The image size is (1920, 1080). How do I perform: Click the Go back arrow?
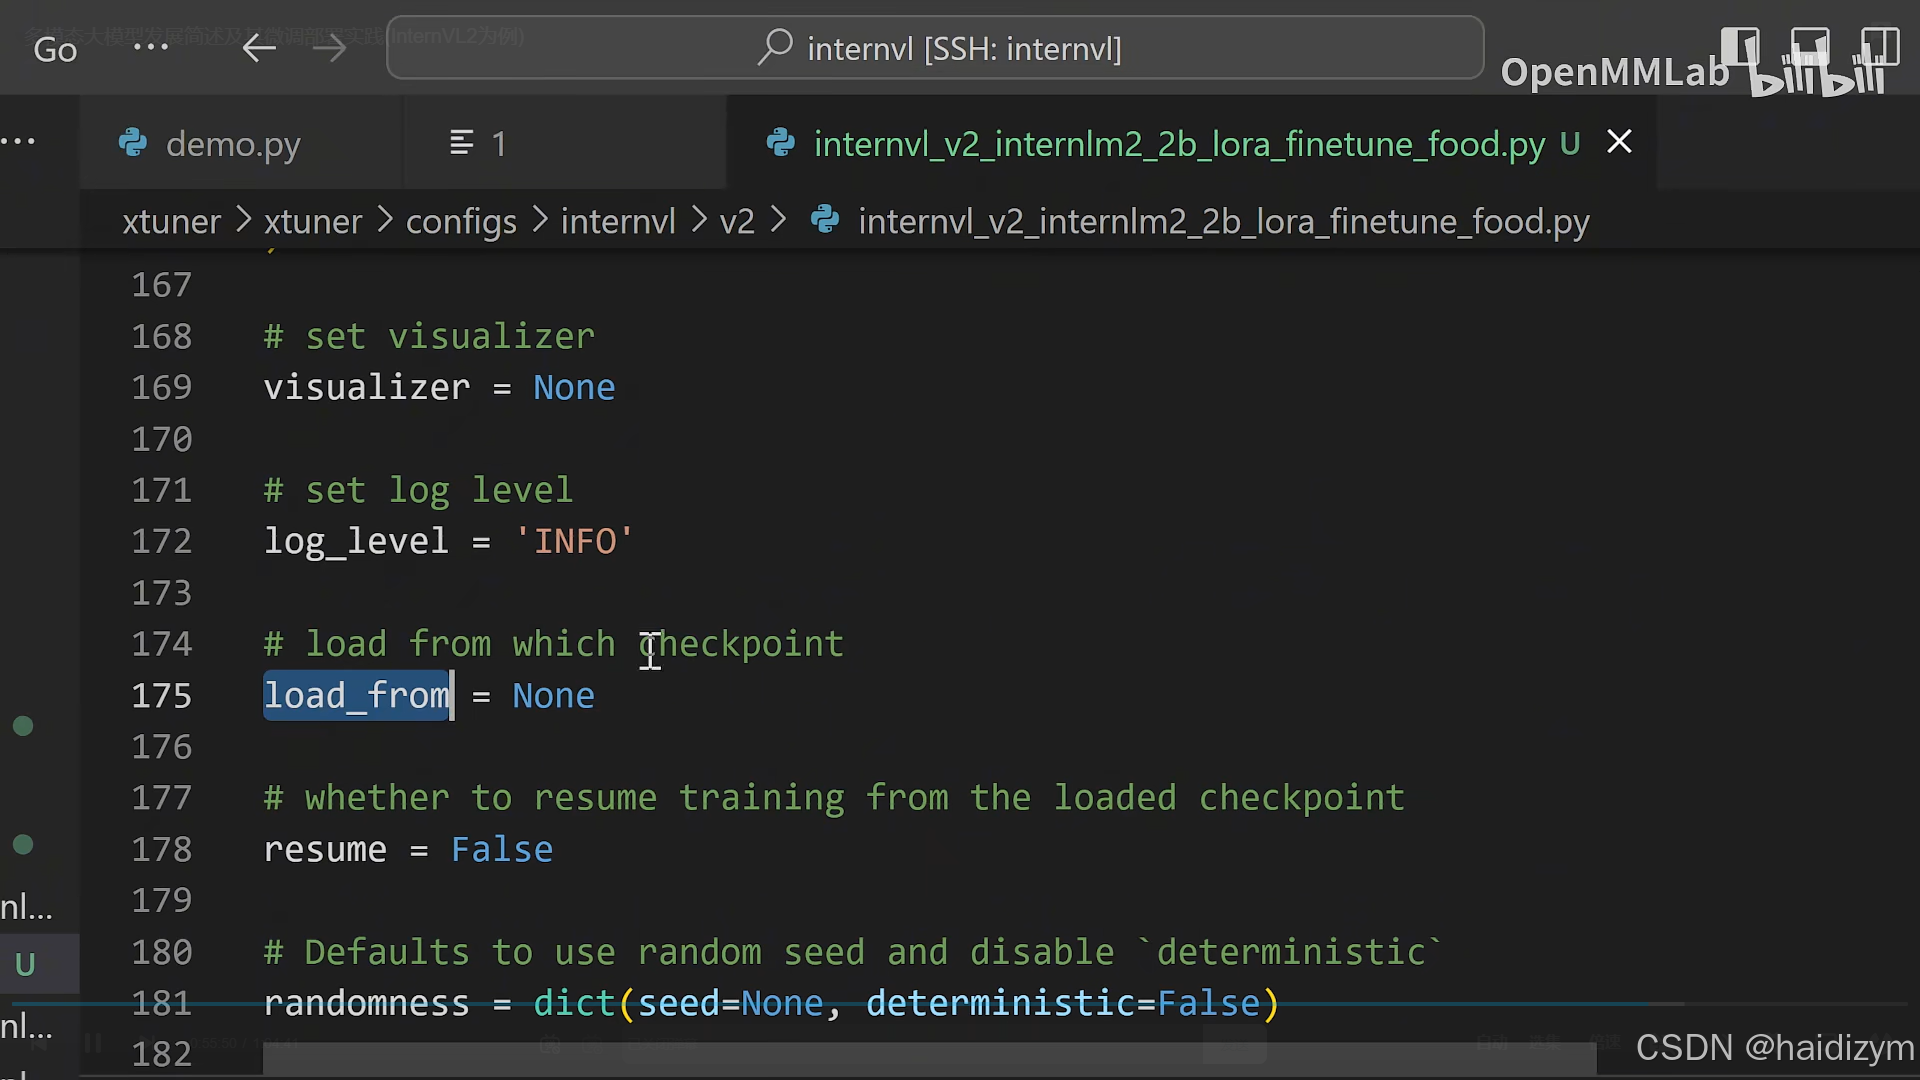point(259,48)
